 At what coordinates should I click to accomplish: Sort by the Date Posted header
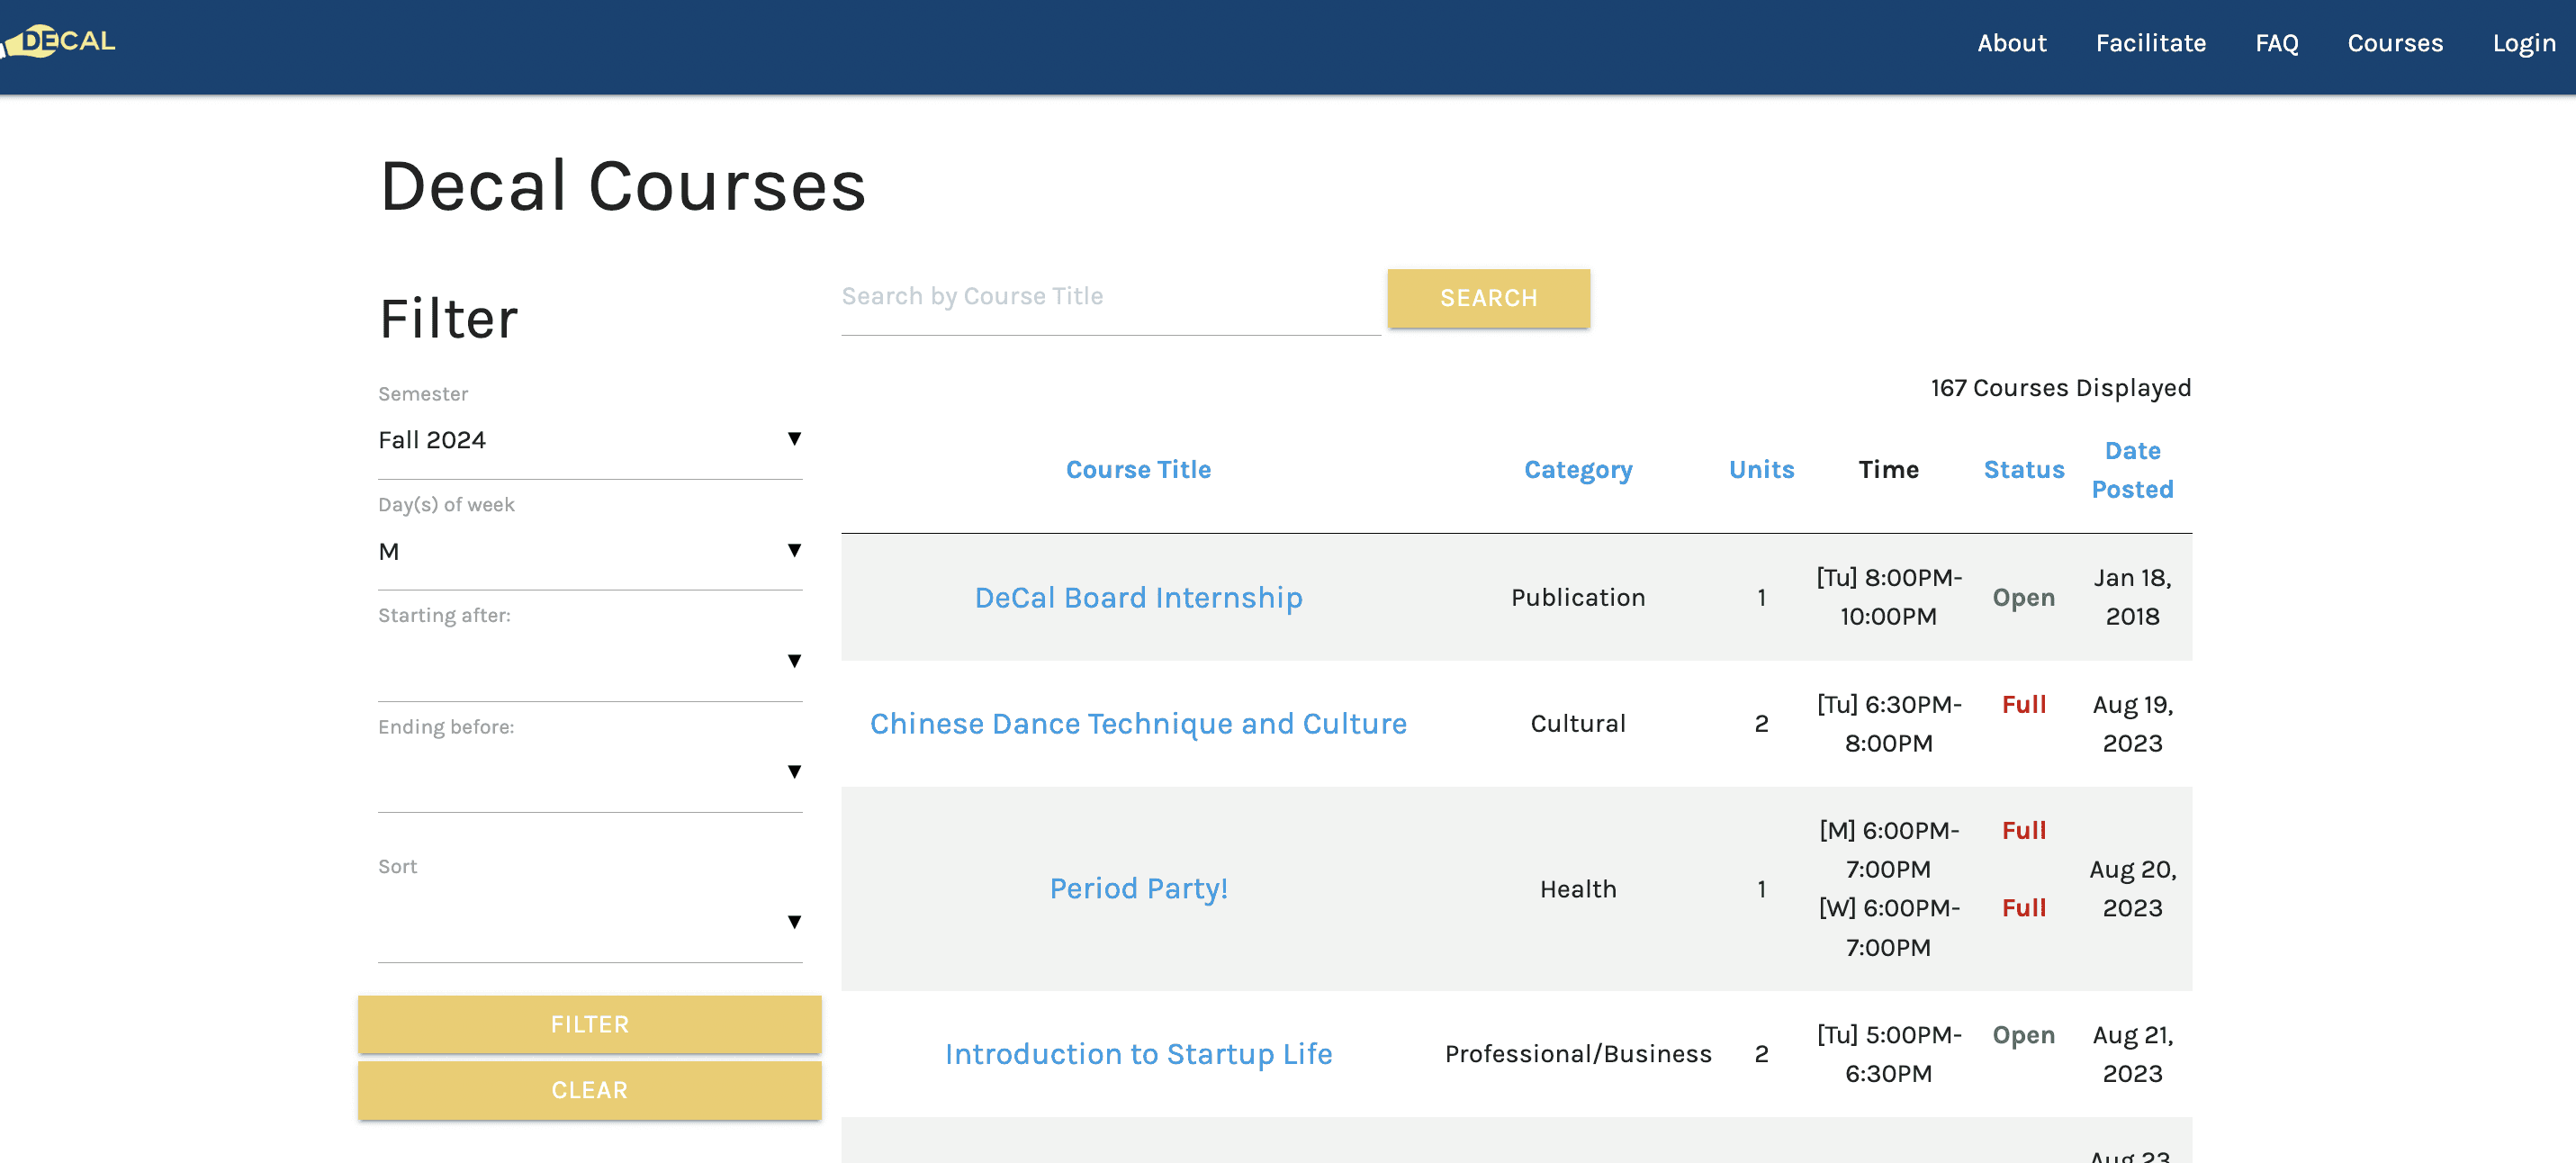(2131, 470)
